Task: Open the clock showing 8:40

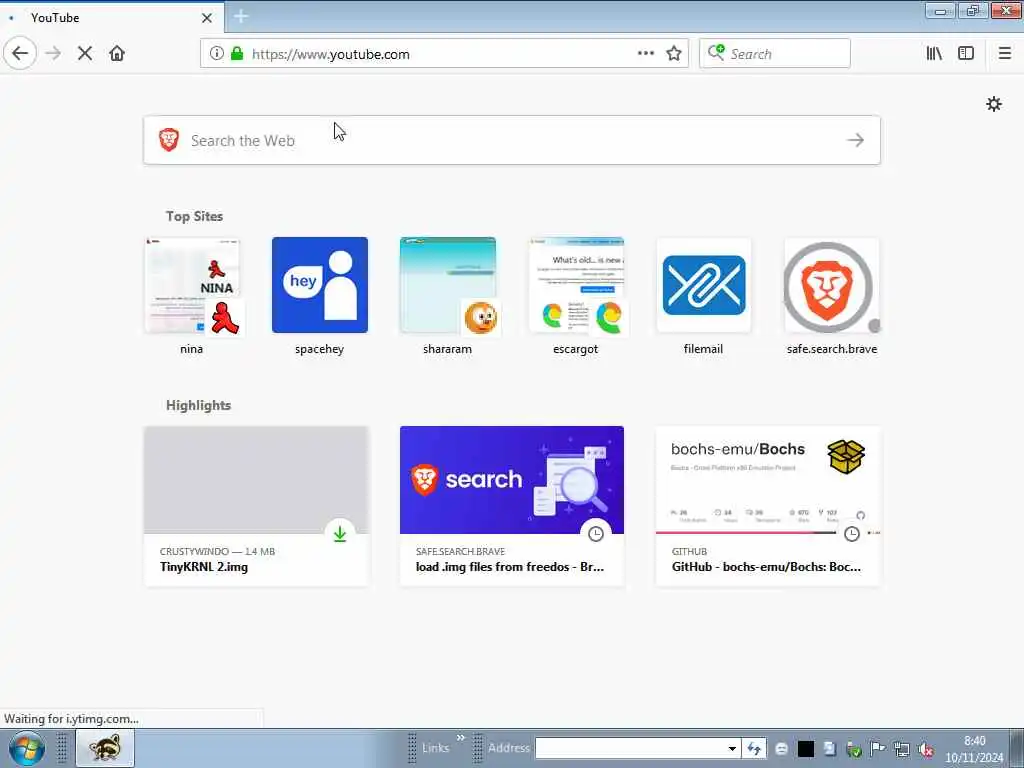Action: click(x=974, y=749)
